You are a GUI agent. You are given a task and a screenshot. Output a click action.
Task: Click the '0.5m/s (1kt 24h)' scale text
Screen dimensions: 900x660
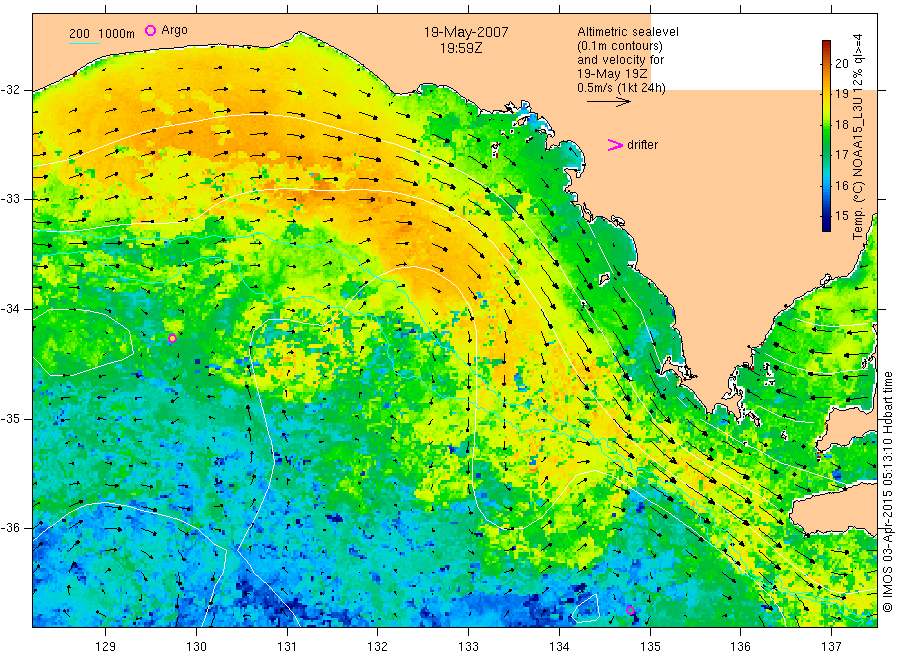pos(622,88)
